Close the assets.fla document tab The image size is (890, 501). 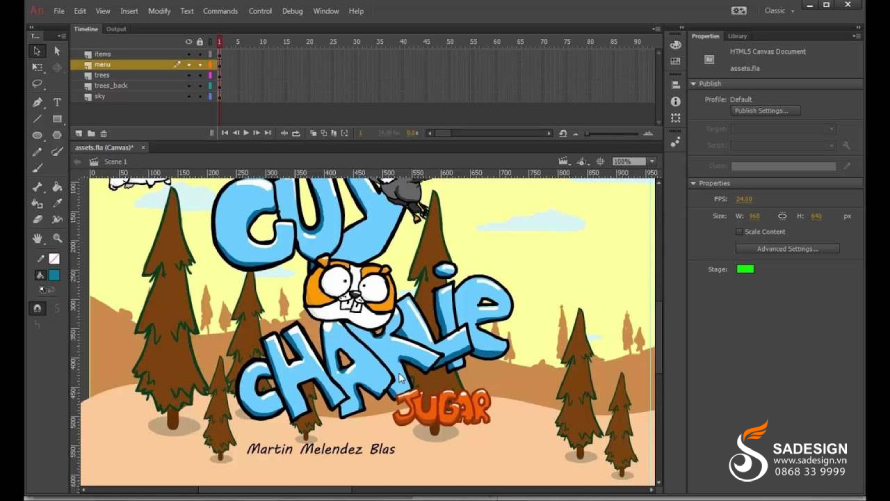pos(143,148)
